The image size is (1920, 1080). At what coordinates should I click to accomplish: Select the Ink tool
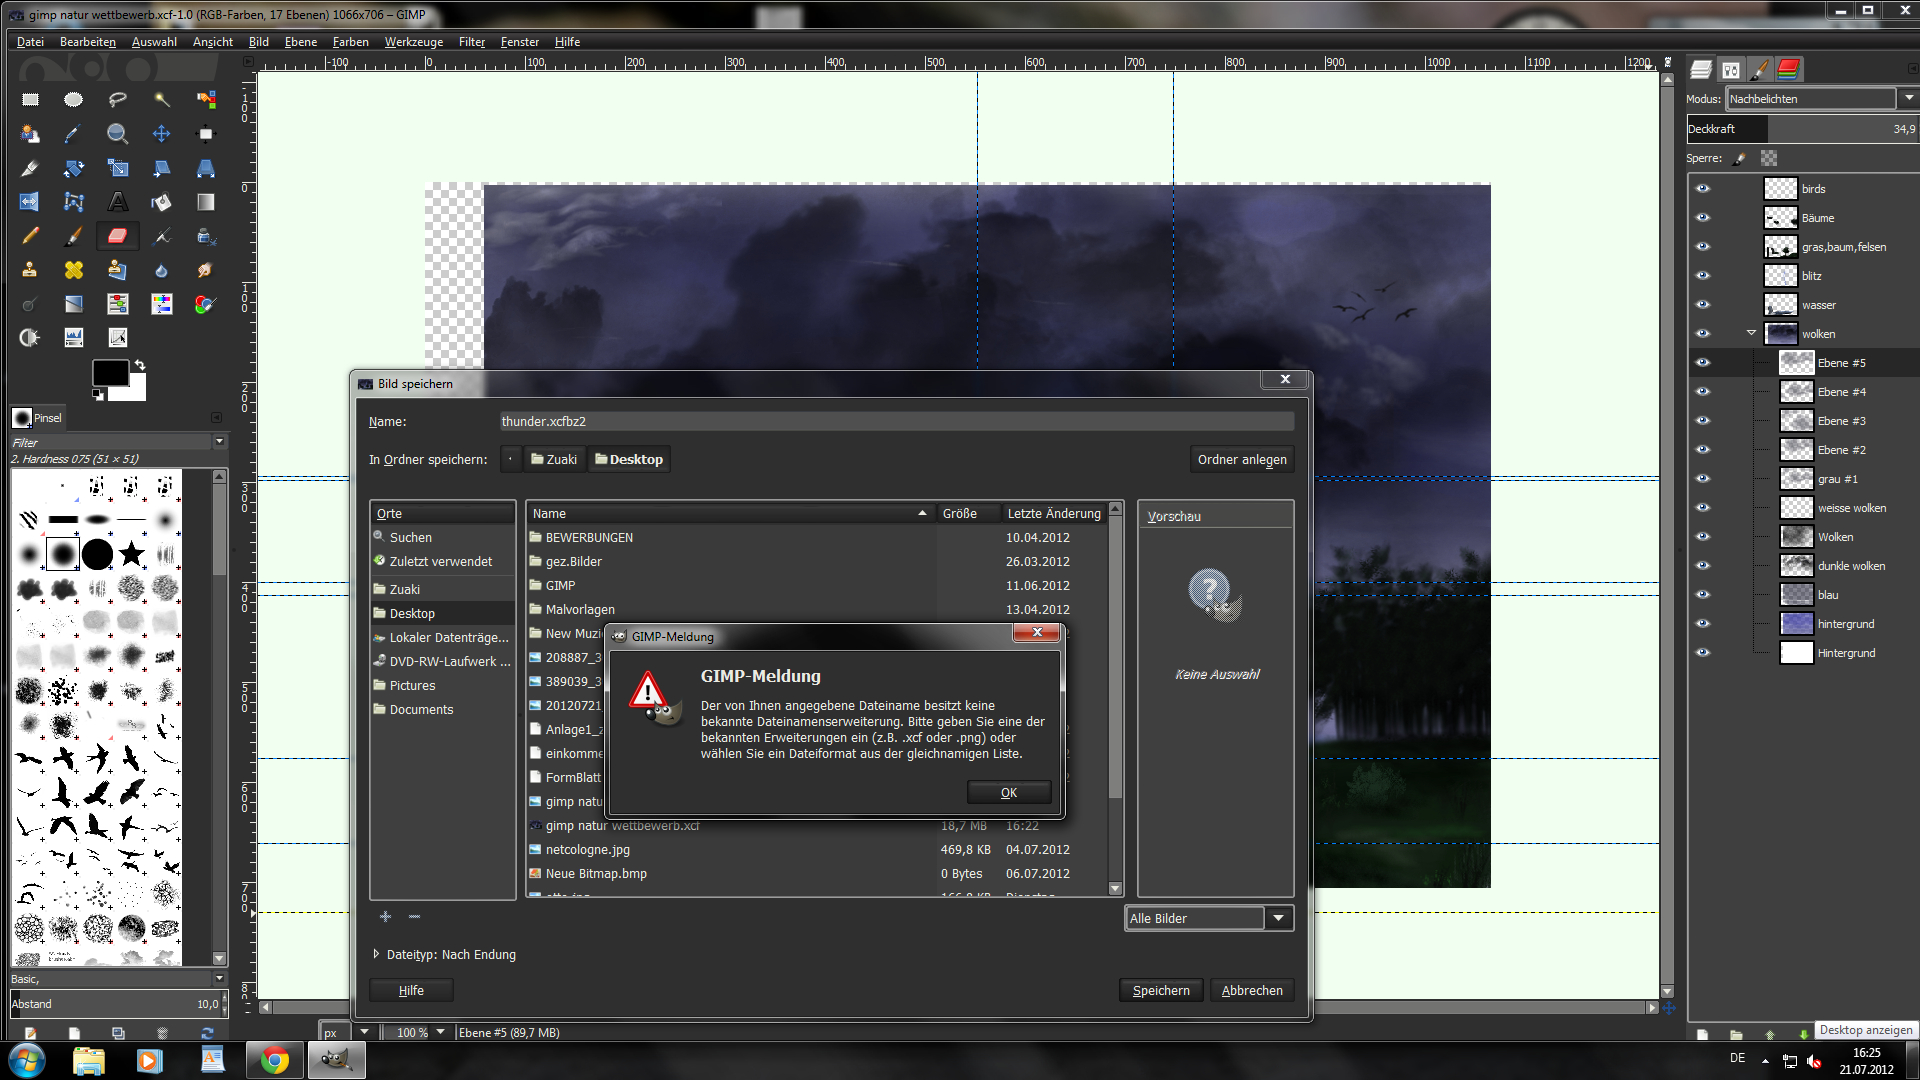[x=206, y=236]
